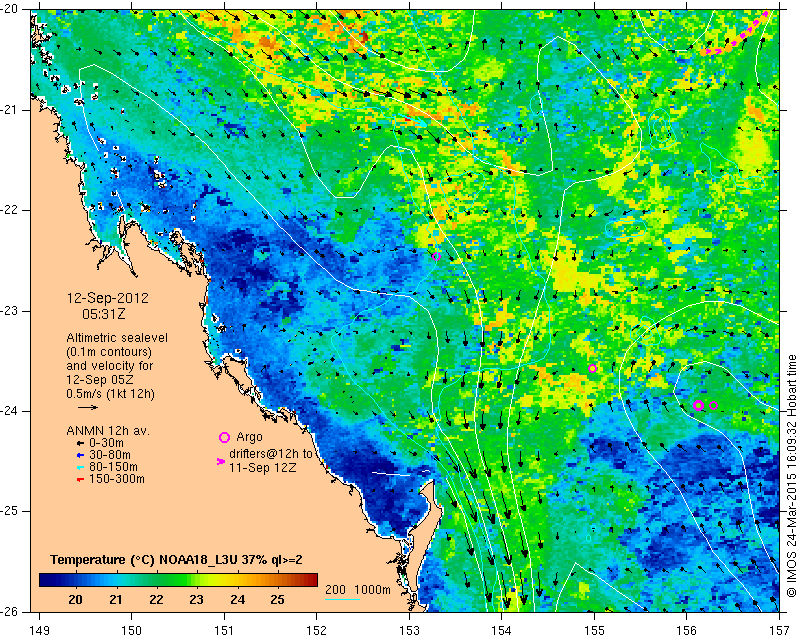Select the Argo float marker near 155E, 23.6S
This screenshot has width=800, height=640.
[592, 368]
